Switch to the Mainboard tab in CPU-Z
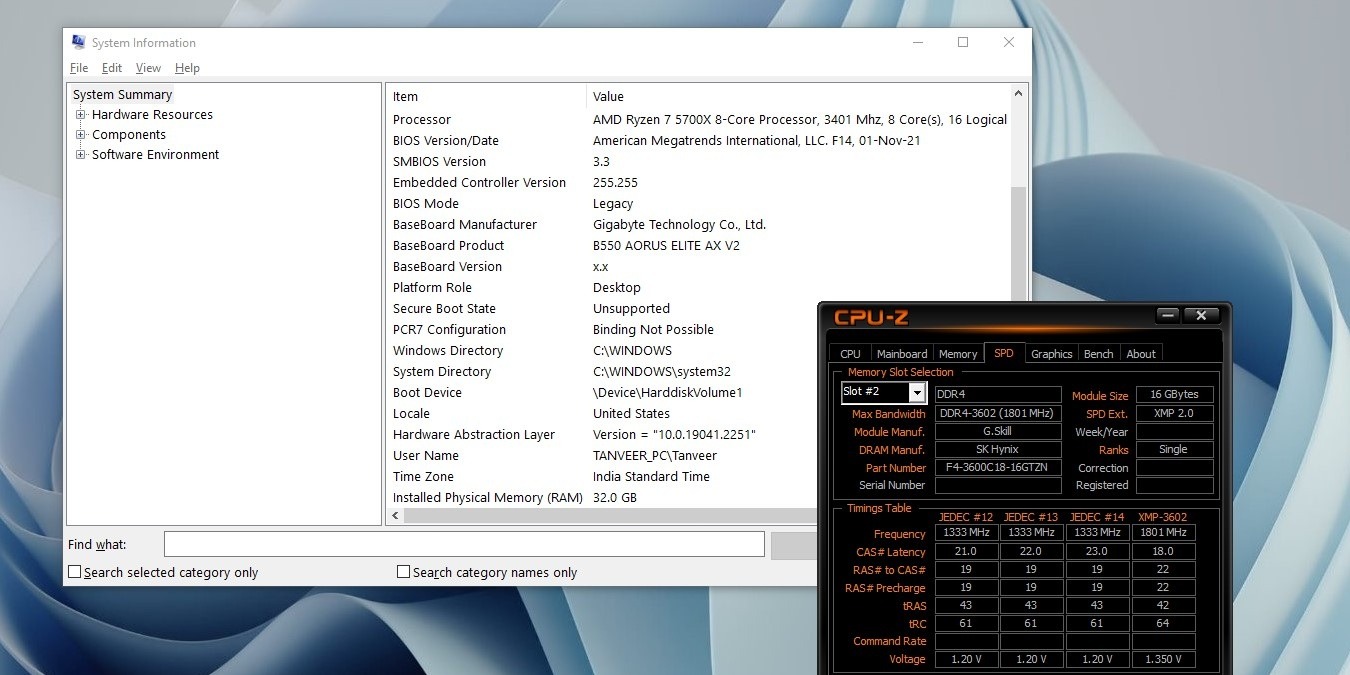1350x675 pixels. (x=901, y=353)
